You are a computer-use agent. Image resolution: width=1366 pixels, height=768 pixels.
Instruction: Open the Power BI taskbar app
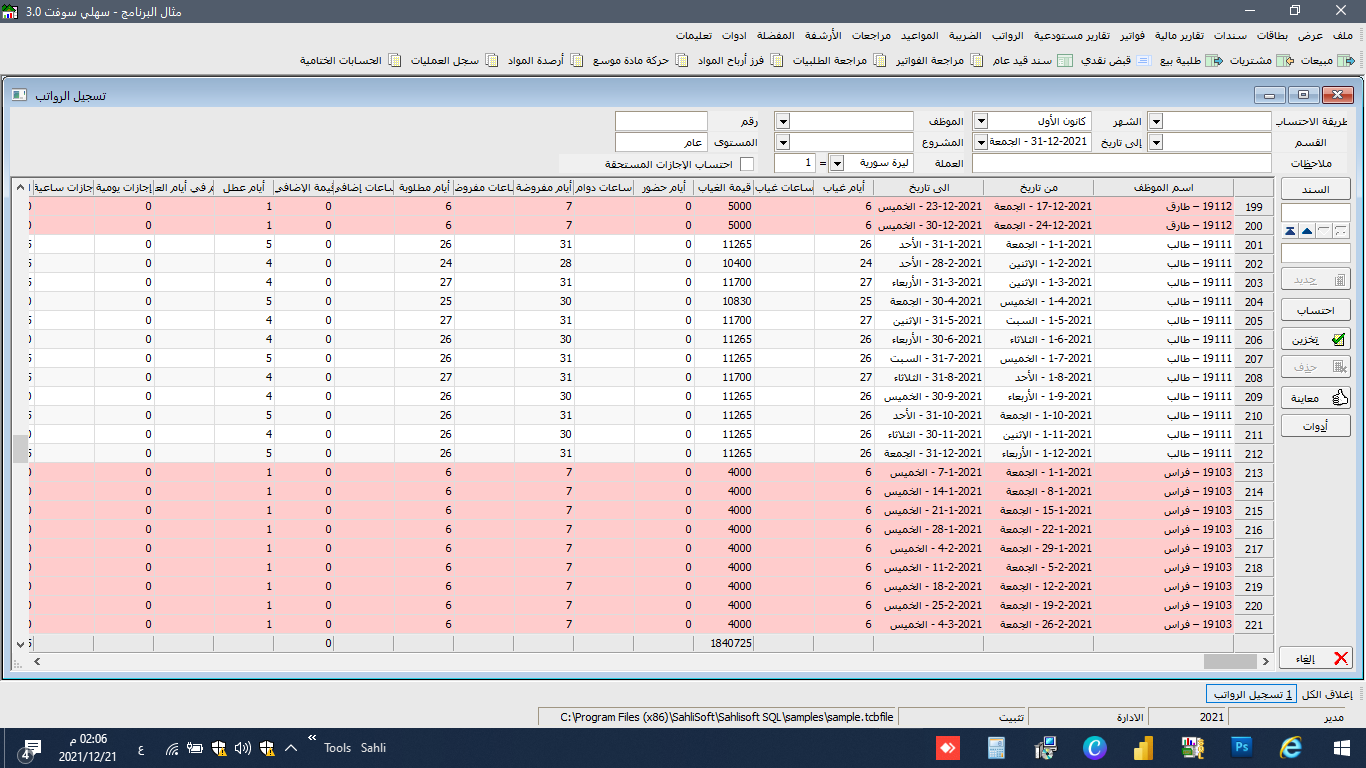click(1145, 747)
